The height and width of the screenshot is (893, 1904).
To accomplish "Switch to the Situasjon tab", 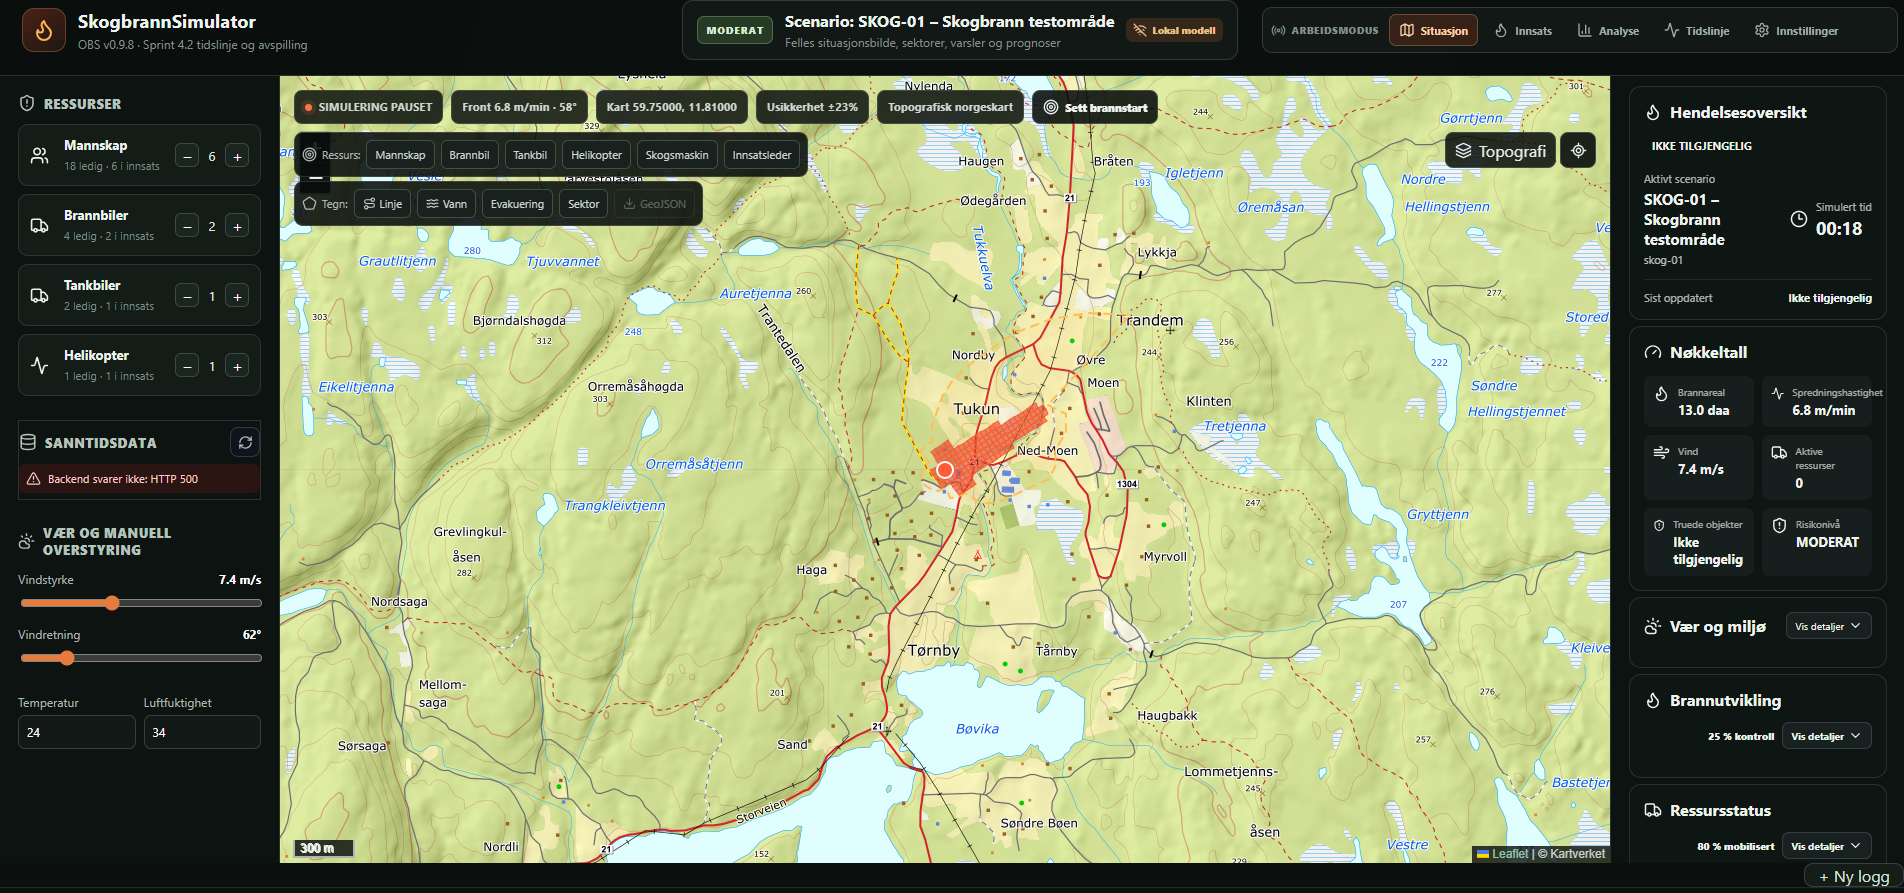I will click(1433, 30).
